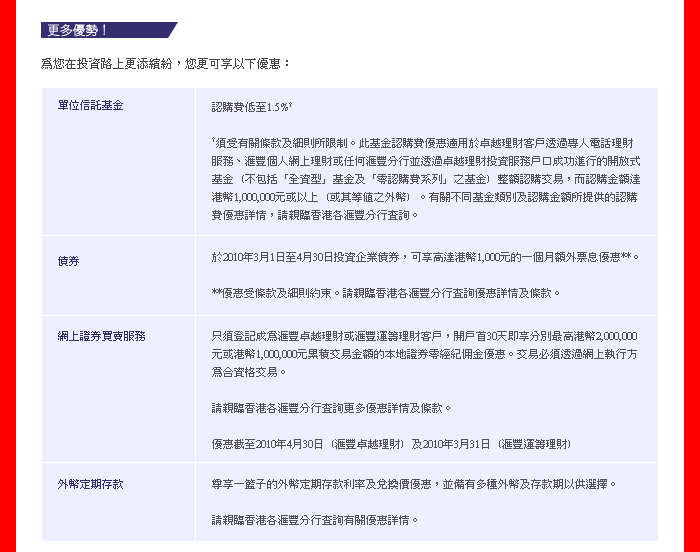Click the line ending 請親臨香港各滙豐分行查詢 under unit trust
700x552 pixels.
point(315,215)
